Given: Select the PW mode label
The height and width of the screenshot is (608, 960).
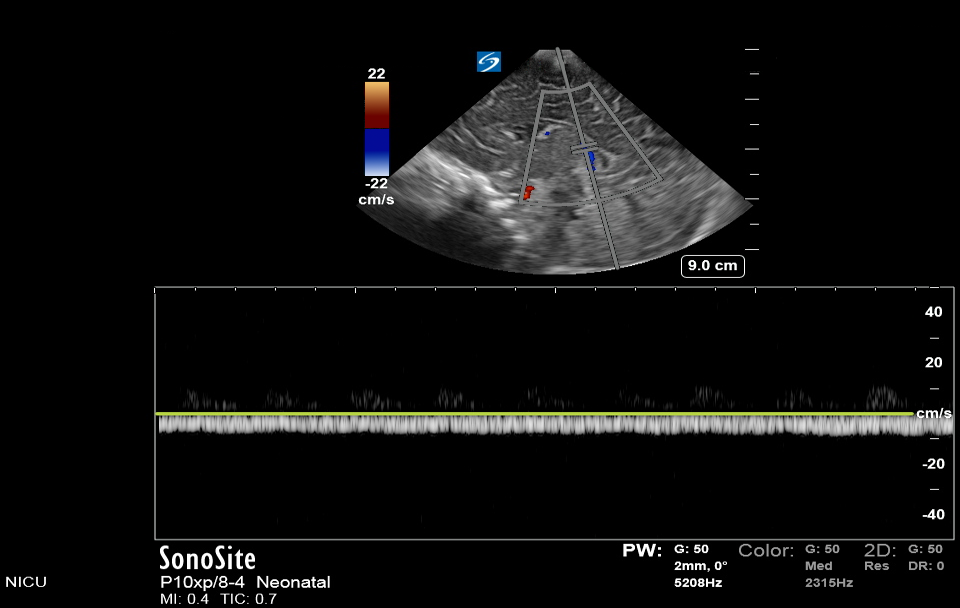Looking at the screenshot, I should point(642,551).
